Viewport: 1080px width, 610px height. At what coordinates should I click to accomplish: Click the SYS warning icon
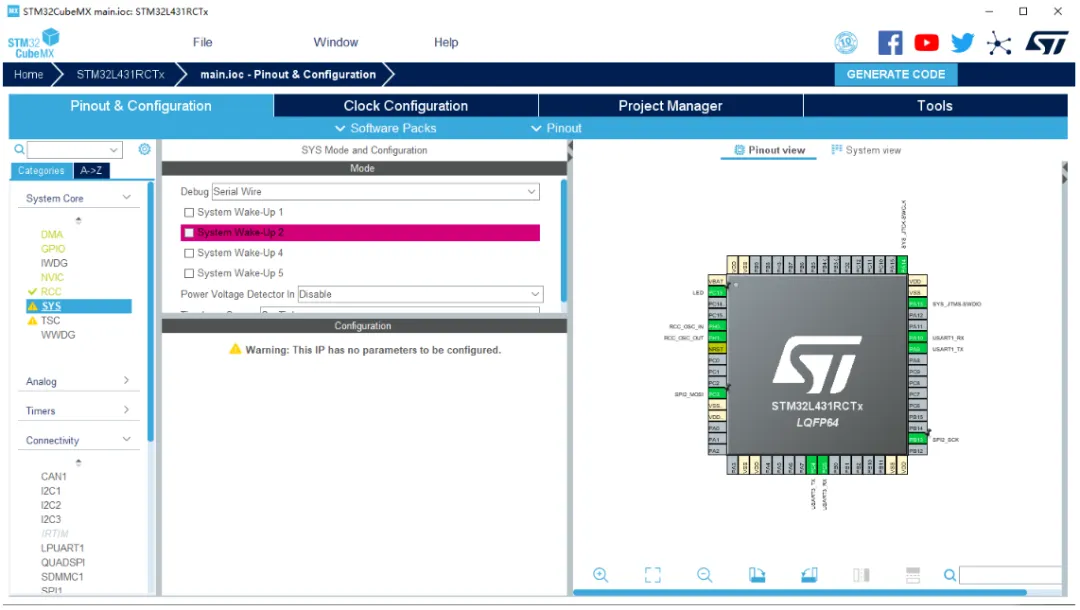point(32,306)
